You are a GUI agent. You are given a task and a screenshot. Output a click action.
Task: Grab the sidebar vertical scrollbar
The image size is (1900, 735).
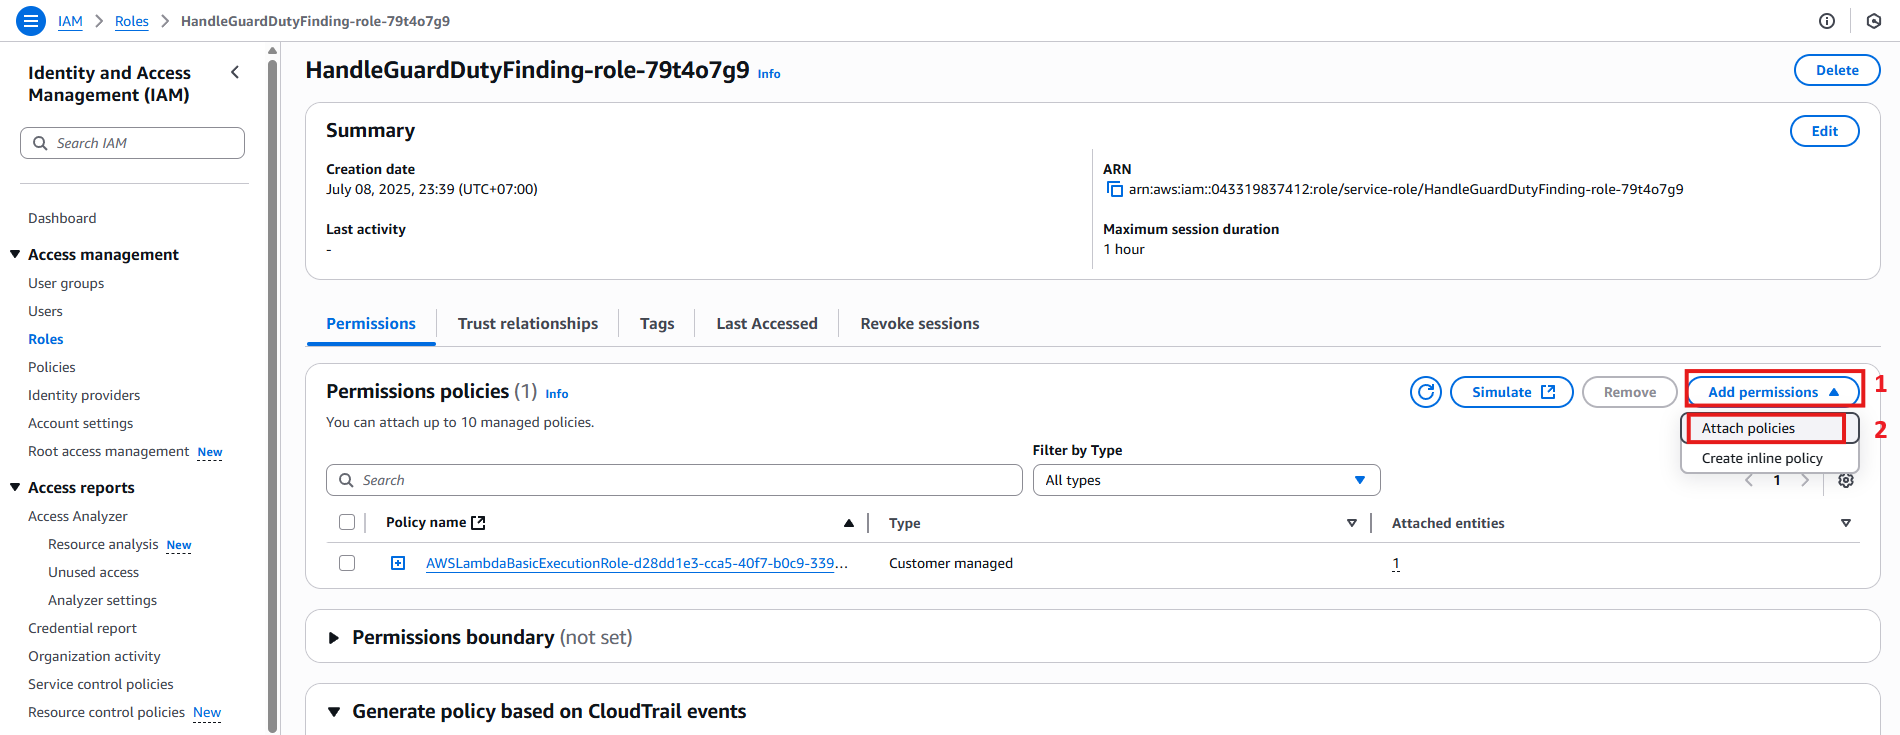[272, 395]
